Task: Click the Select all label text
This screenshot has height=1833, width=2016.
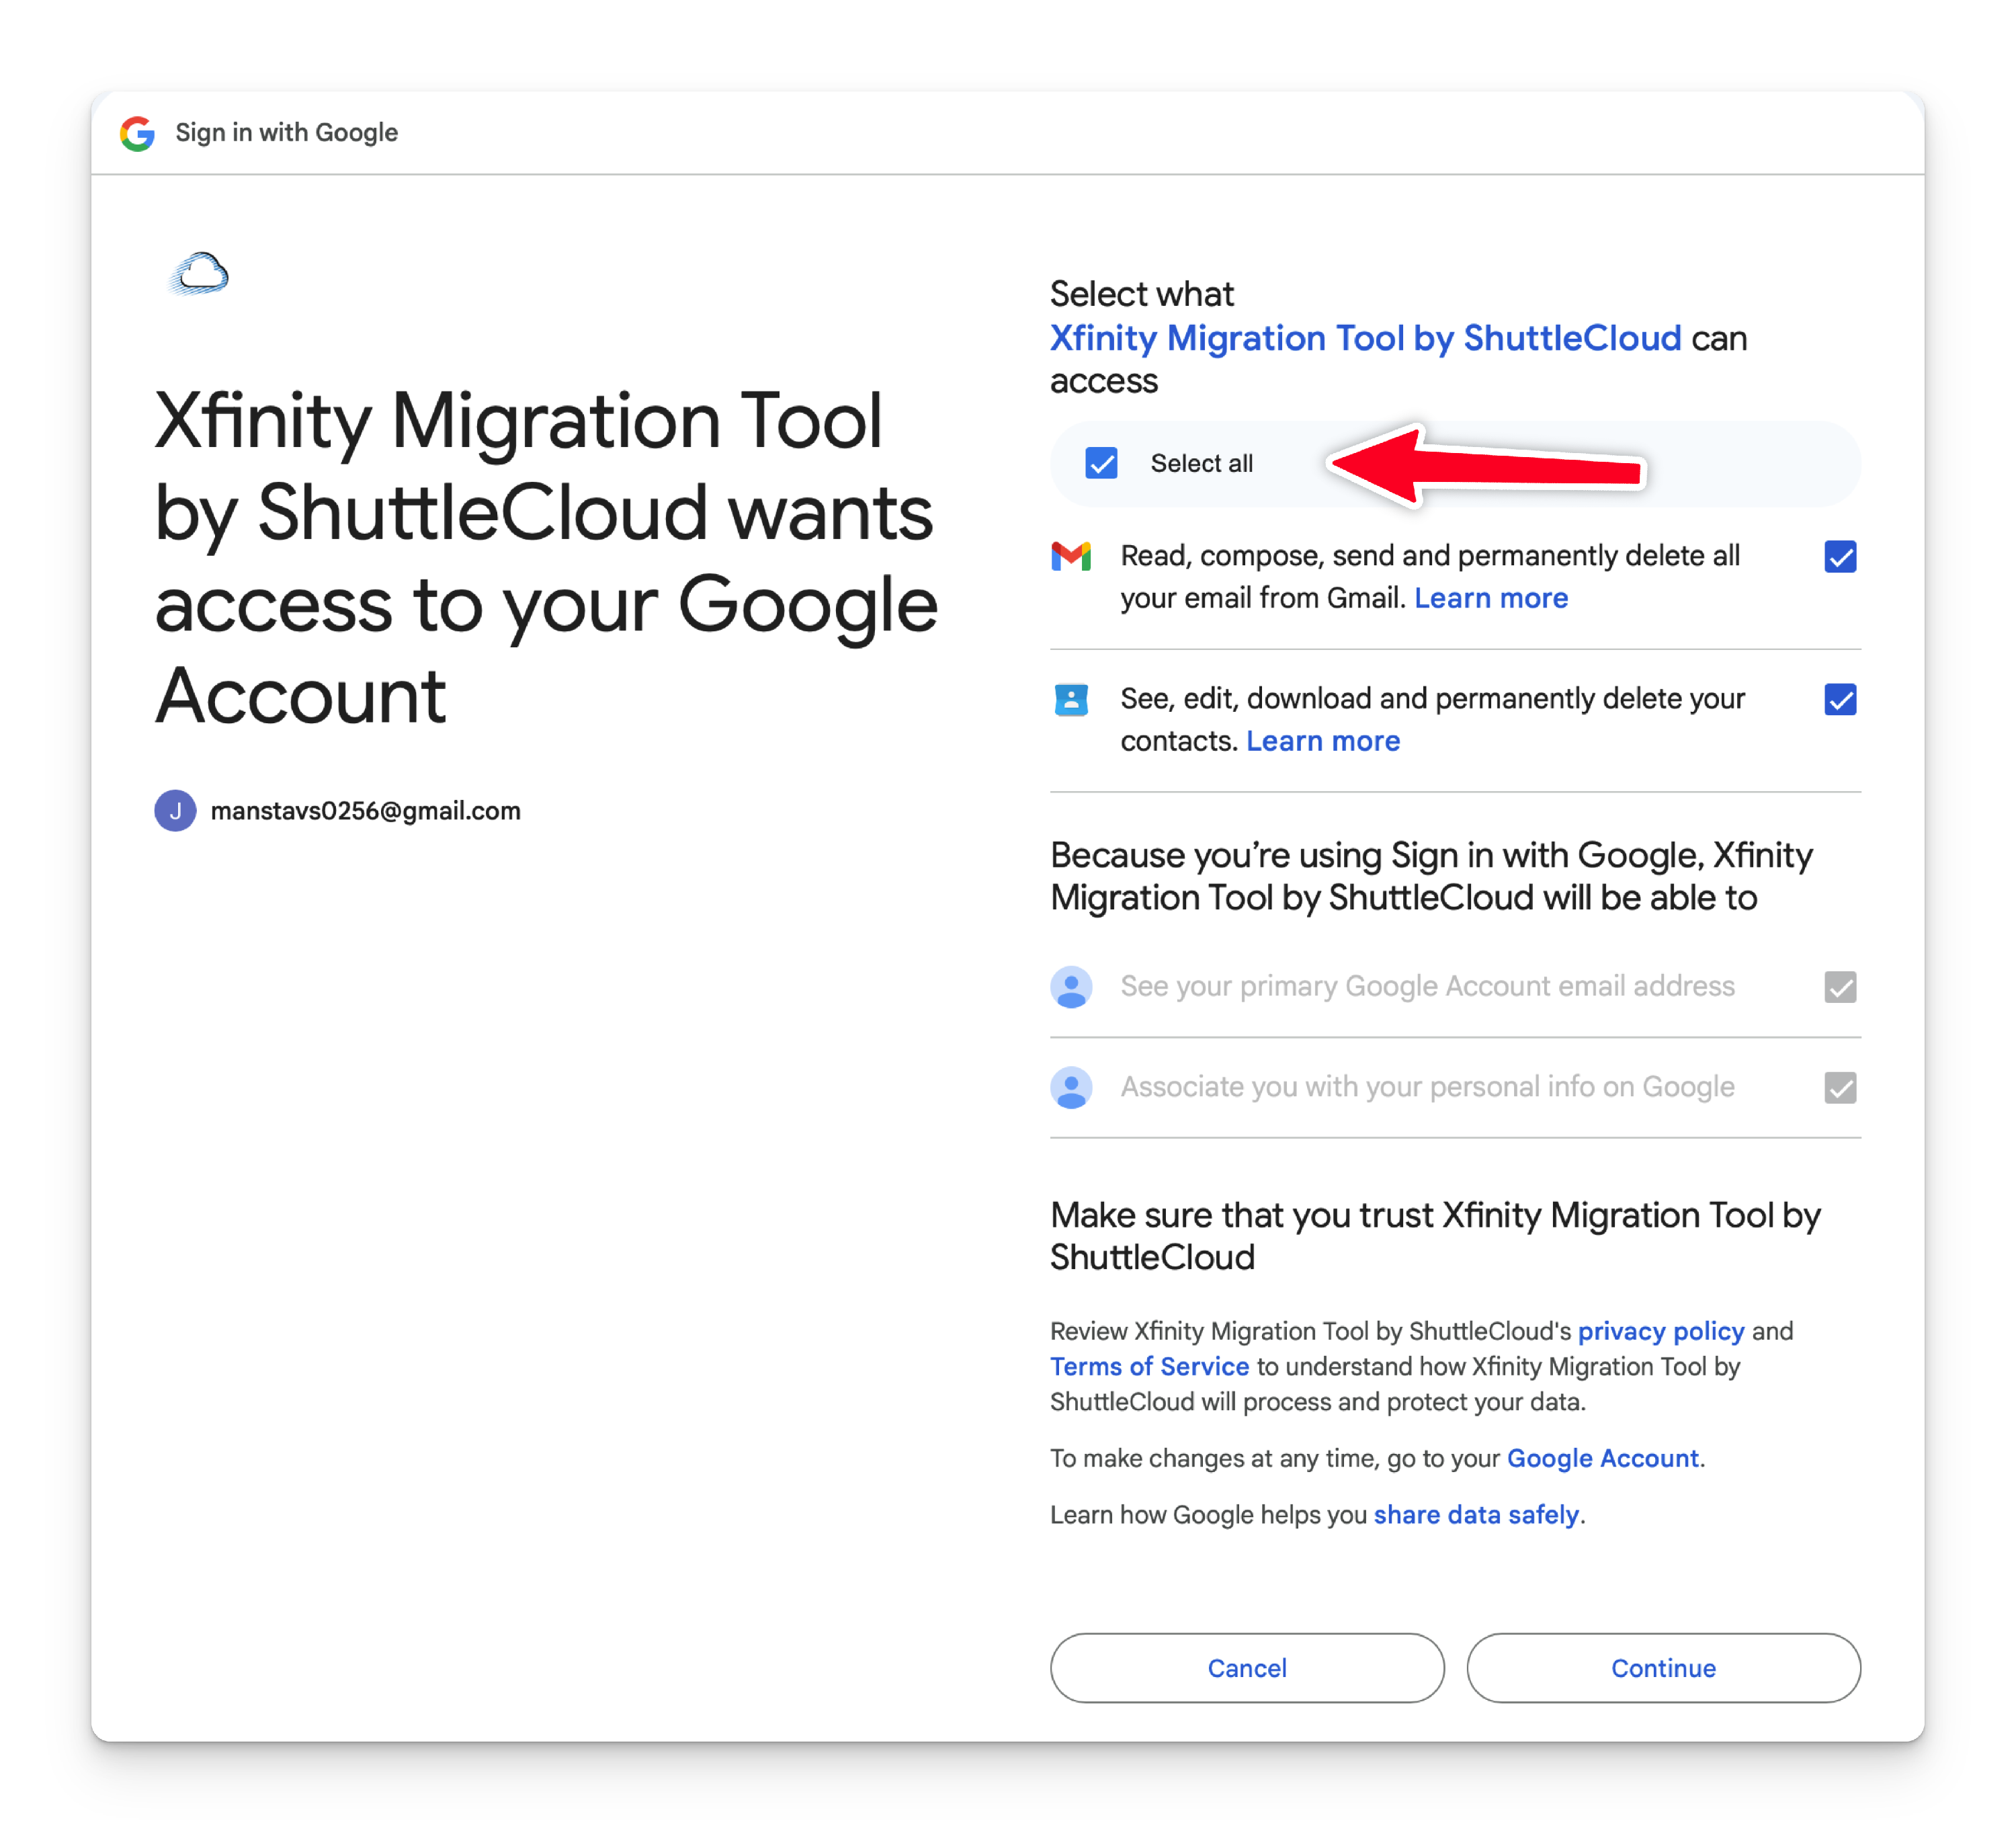Action: 1201,463
